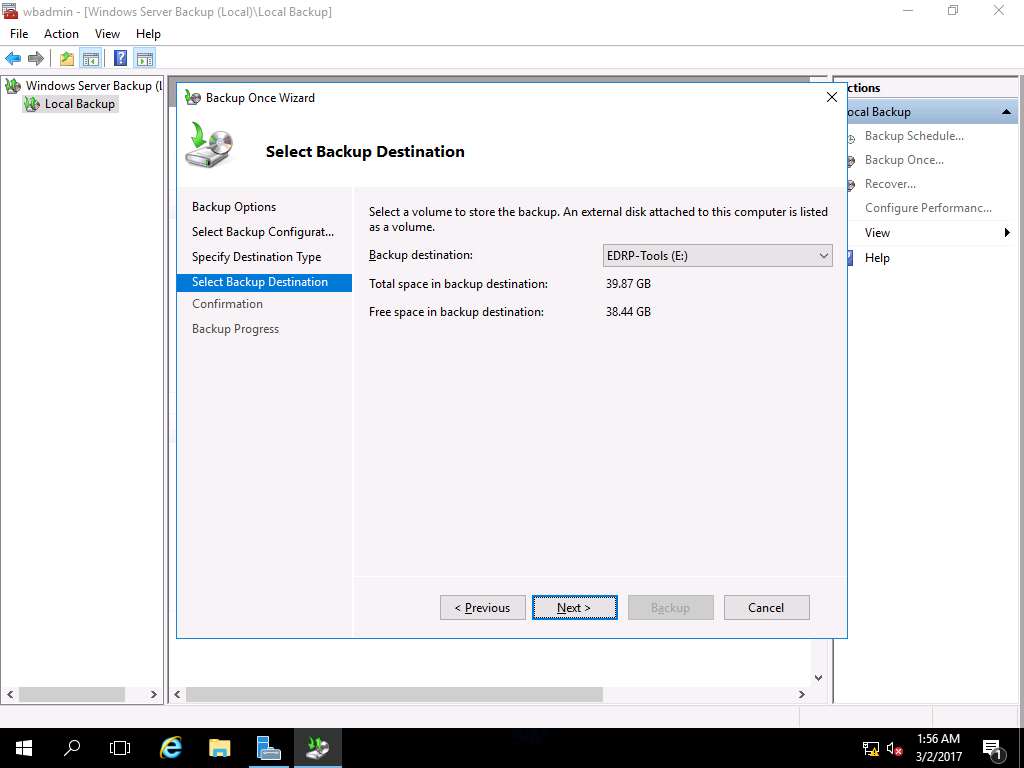The width and height of the screenshot is (1024, 768).
Task: Open the File menu
Action: coord(19,34)
